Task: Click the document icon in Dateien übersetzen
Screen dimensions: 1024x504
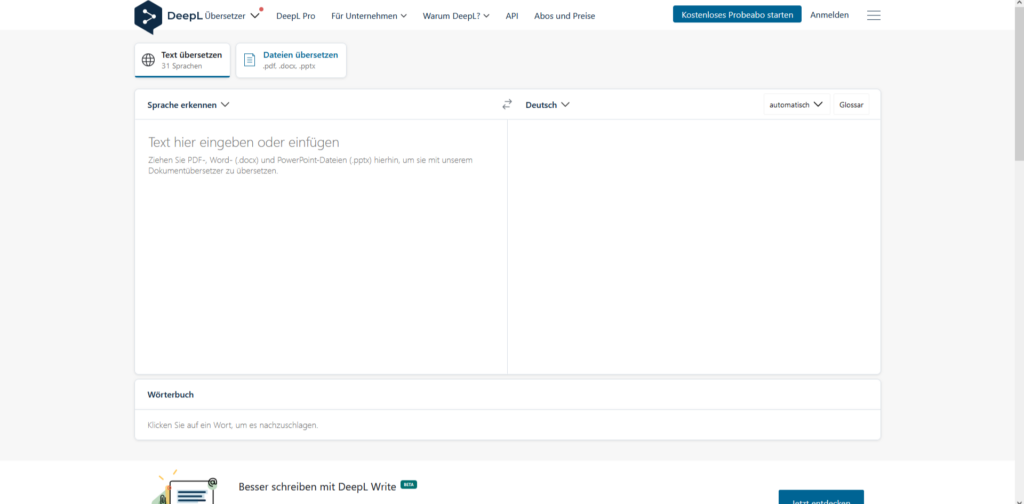Action: 249,60
